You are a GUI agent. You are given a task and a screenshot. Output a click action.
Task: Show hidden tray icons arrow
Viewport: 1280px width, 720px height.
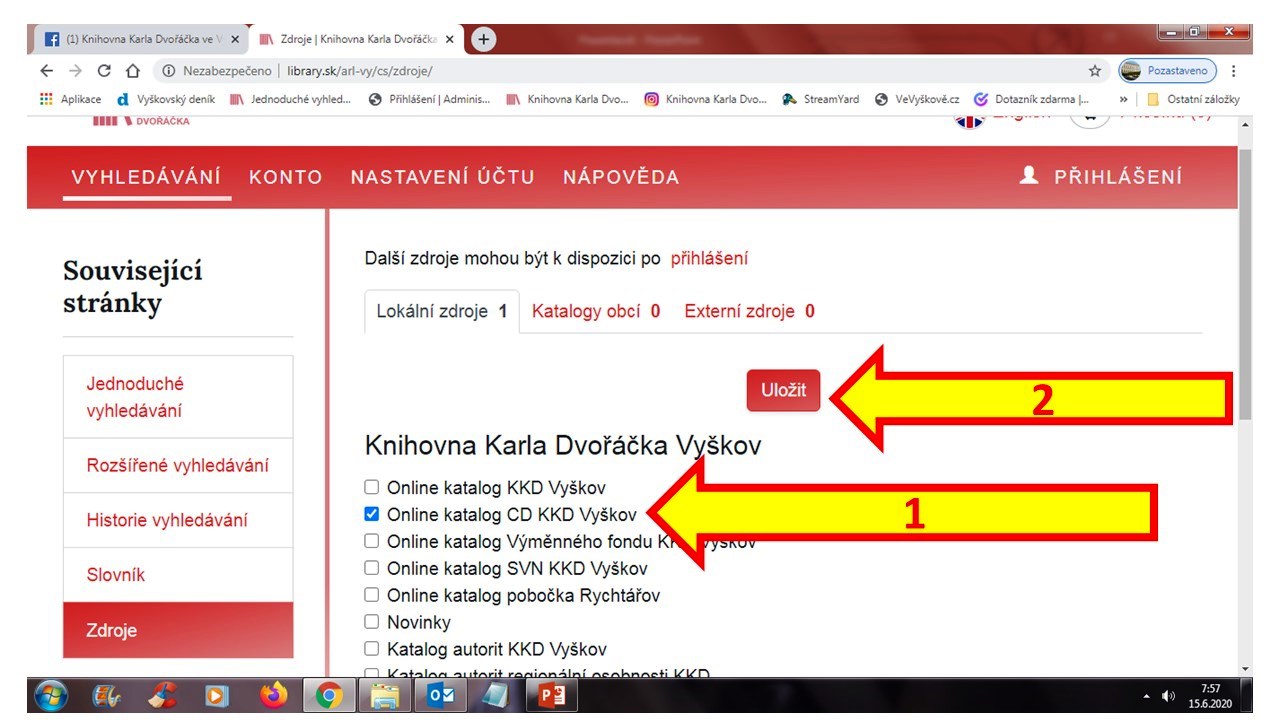1146,696
